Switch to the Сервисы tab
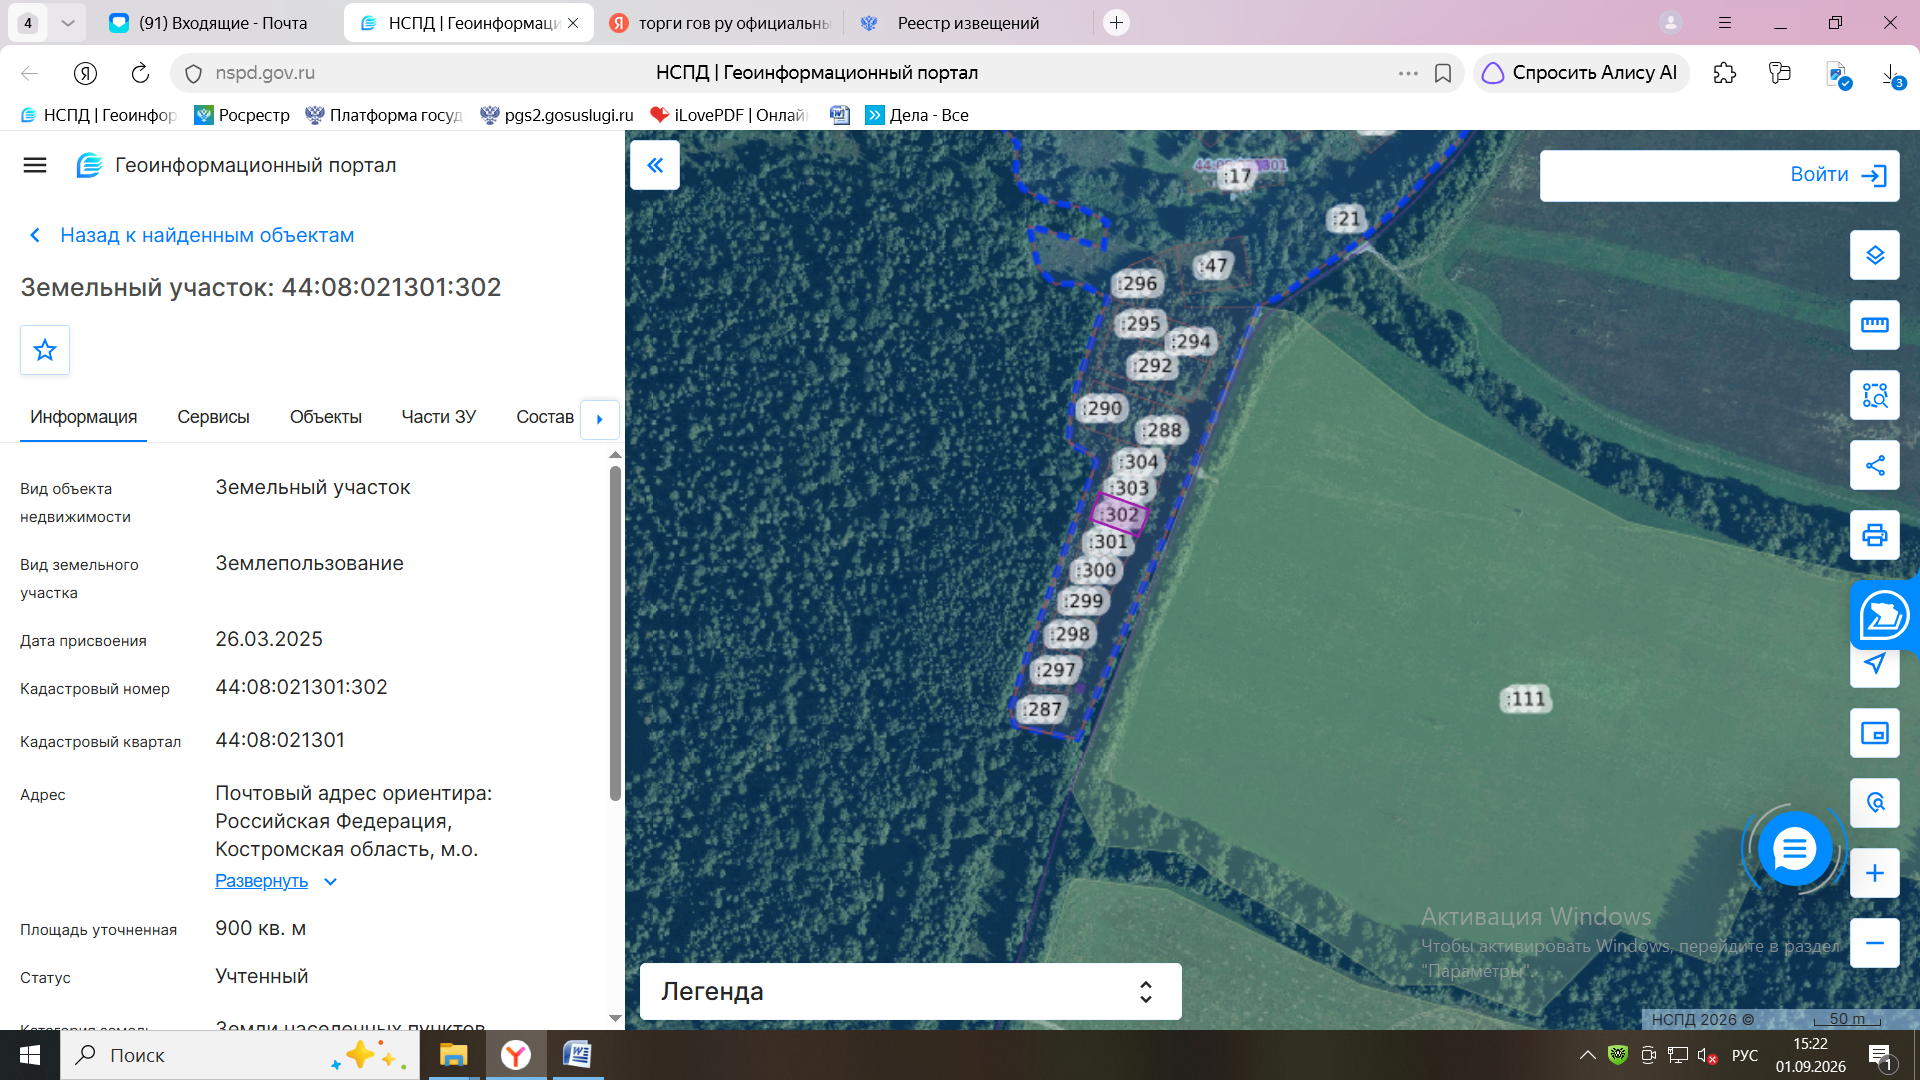 click(213, 417)
